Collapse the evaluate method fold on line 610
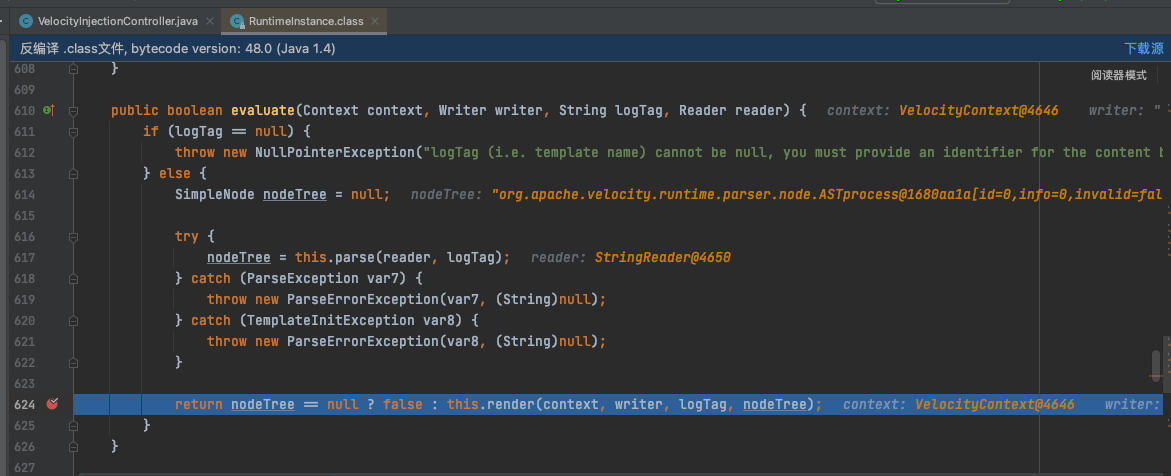This screenshot has width=1171, height=476. tap(73, 111)
